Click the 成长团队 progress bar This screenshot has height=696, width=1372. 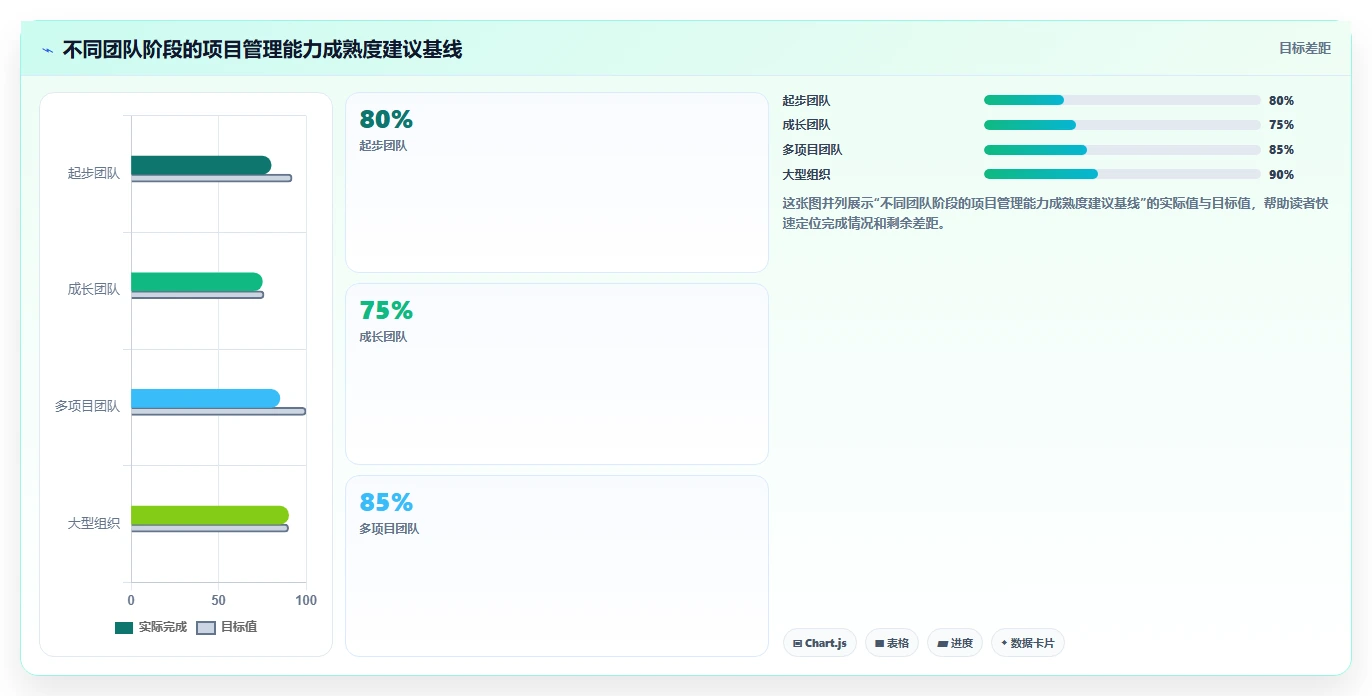pos(1122,125)
